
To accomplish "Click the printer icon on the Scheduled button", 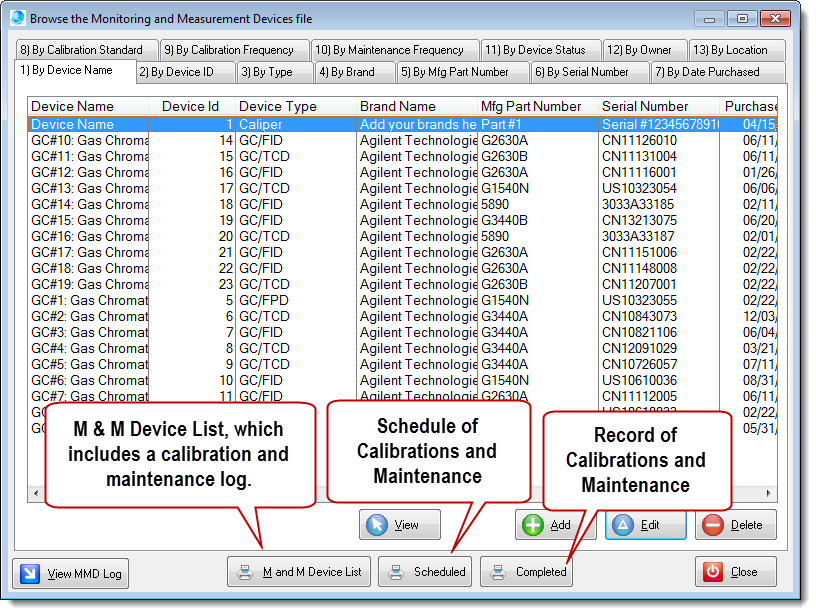I will pos(398,572).
